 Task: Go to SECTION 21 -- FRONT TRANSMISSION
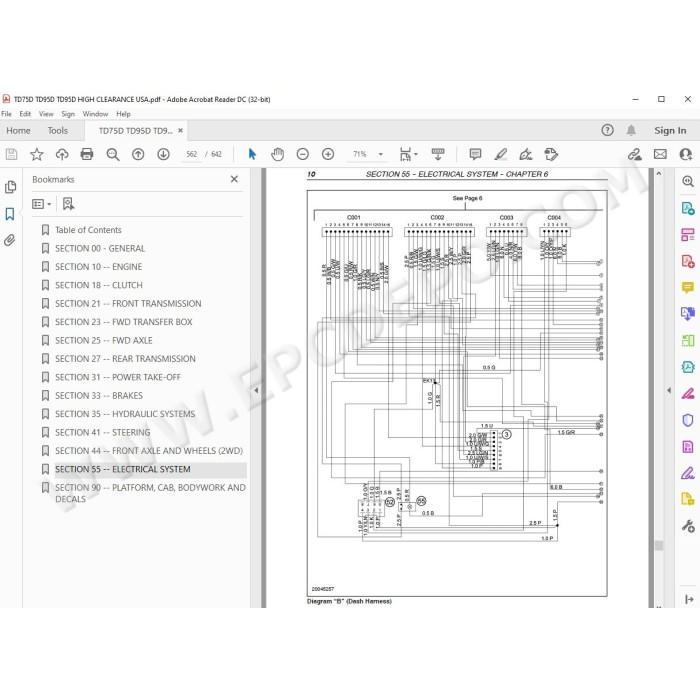pos(128,304)
